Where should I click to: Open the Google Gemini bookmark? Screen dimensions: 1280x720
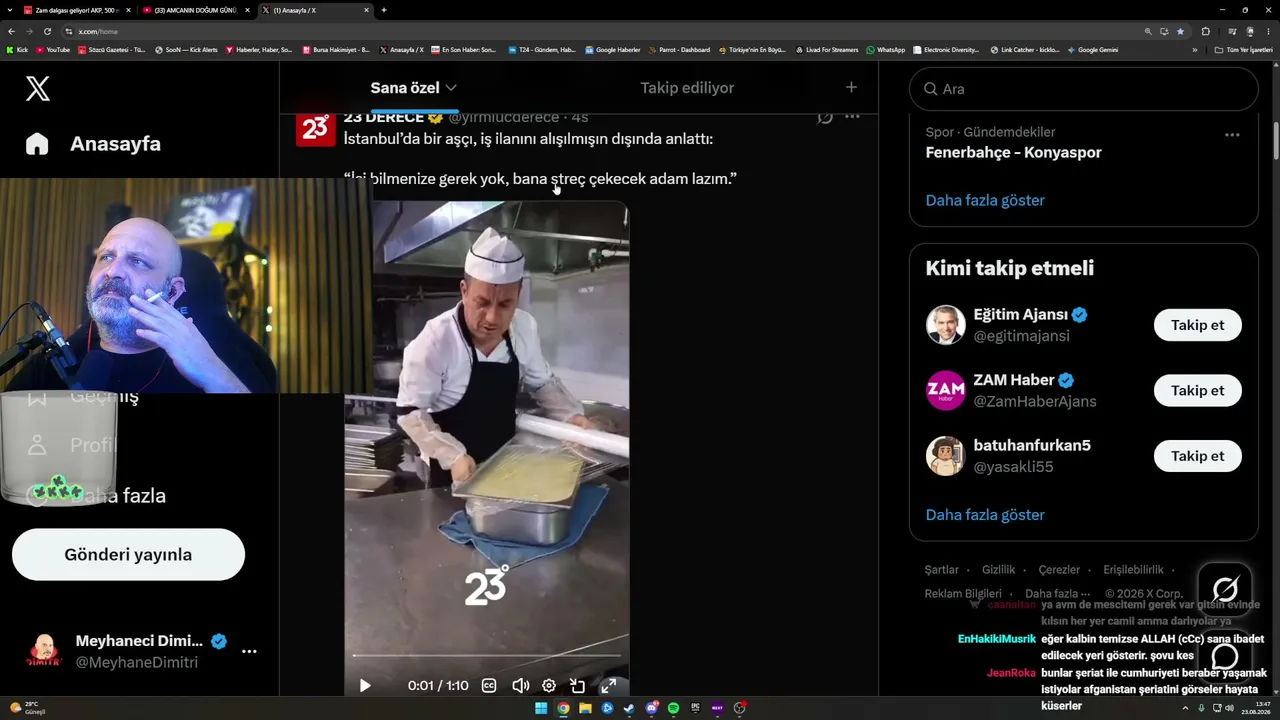click(x=1093, y=49)
